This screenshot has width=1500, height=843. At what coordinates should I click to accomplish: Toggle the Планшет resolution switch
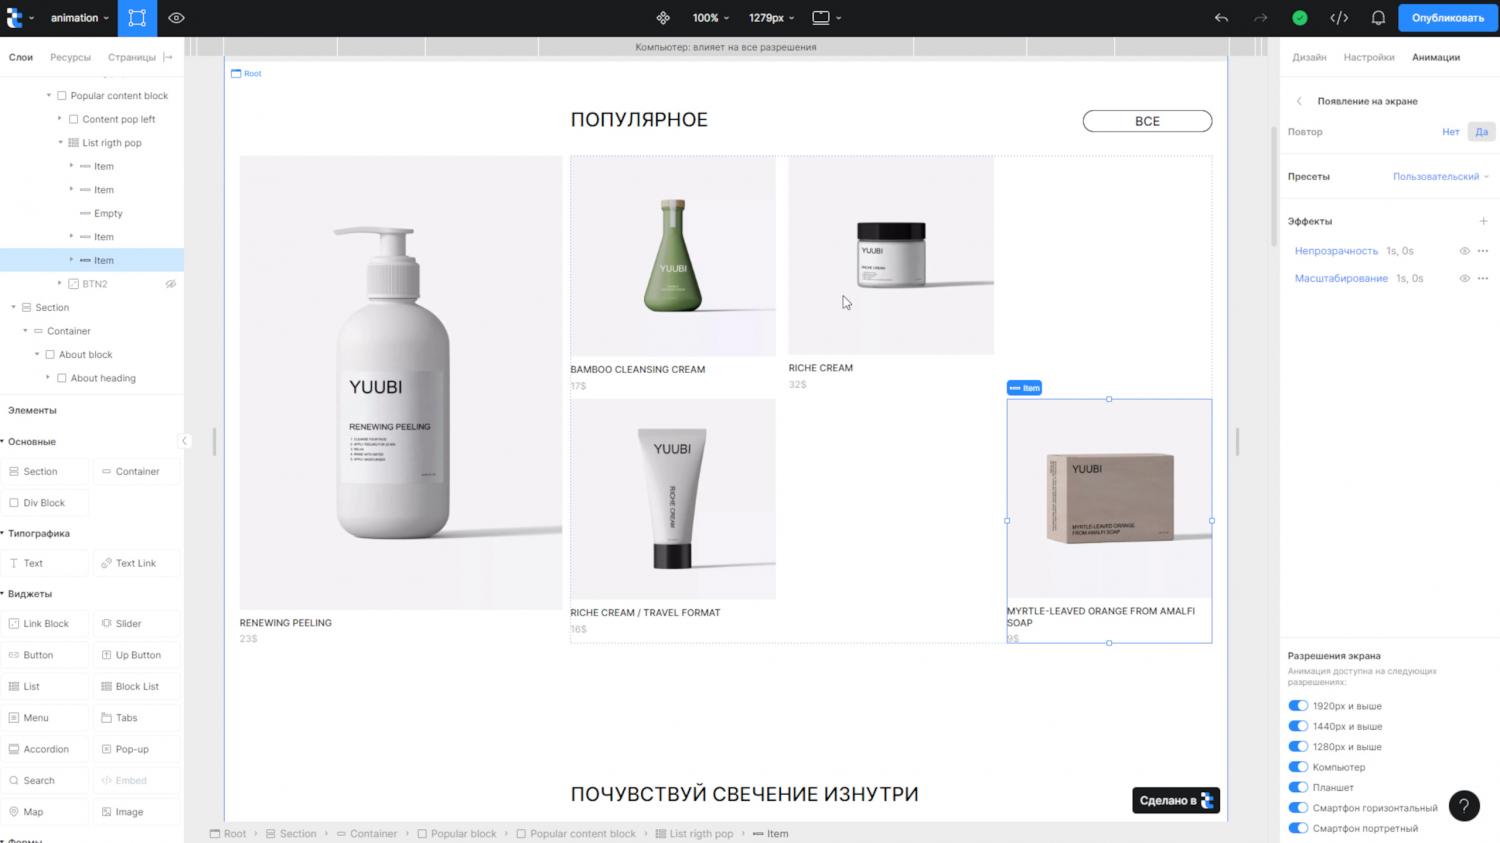[1298, 787]
